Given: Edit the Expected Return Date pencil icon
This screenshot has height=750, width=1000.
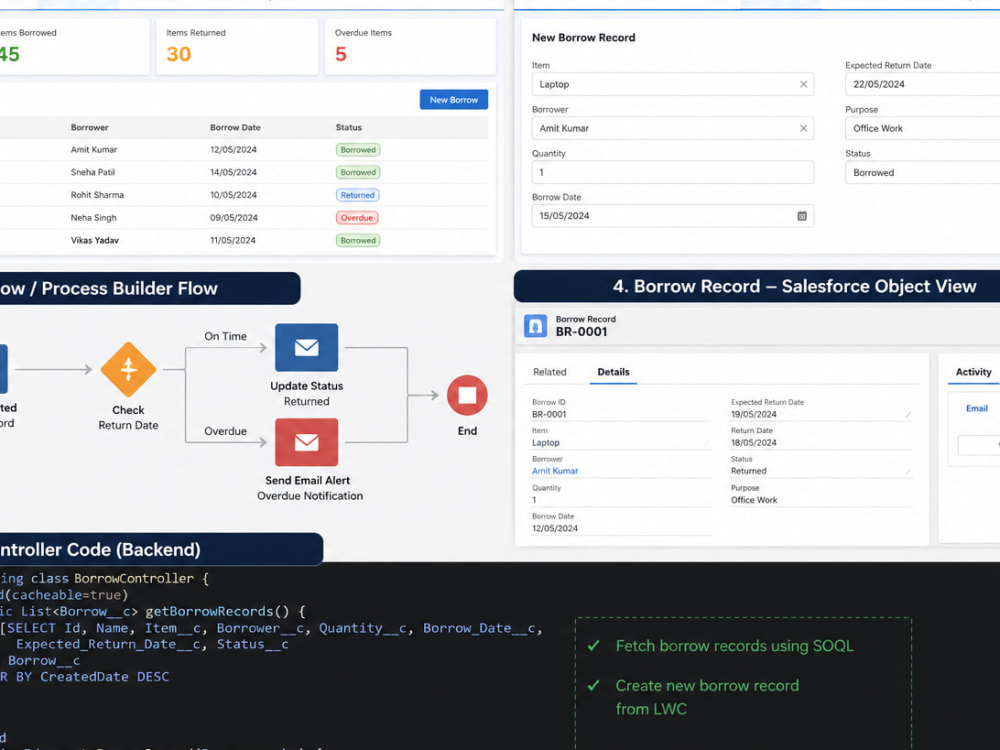Looking at the screenshot, I should click(x=908, y=415).
